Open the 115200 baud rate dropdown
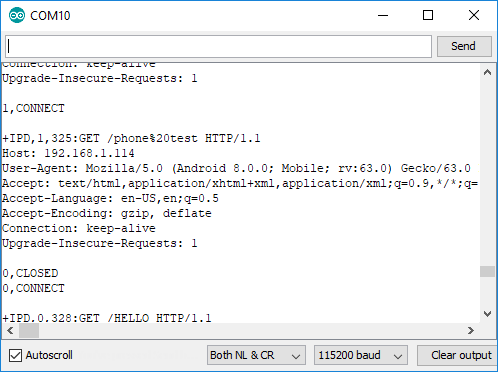 click(361, 355)
